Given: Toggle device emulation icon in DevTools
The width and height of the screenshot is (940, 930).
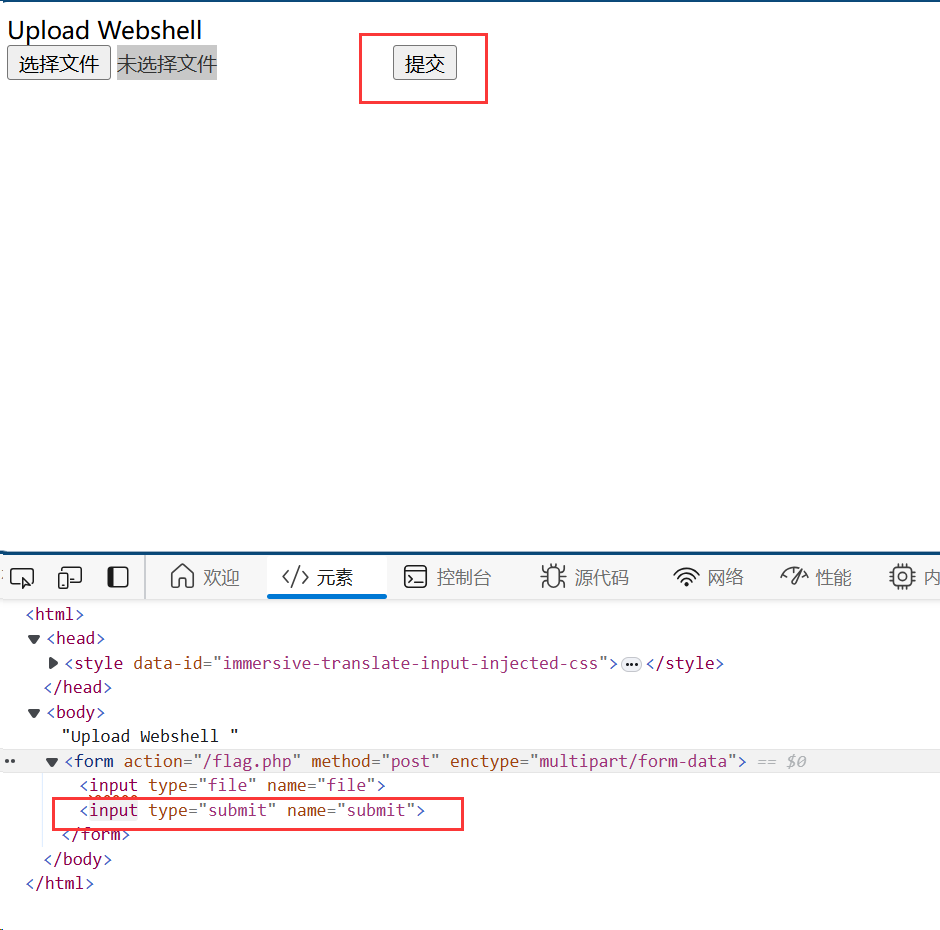Looking at the screenshot, I should 69,577.
